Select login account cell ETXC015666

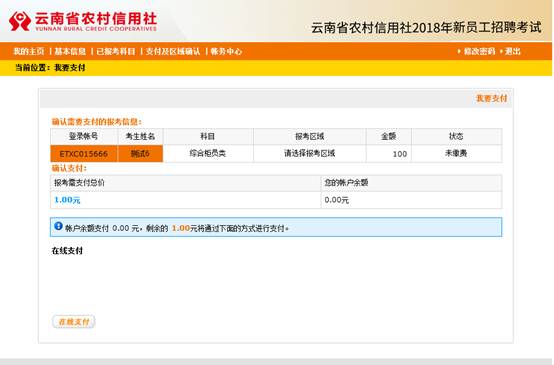[x=84, y=154]
